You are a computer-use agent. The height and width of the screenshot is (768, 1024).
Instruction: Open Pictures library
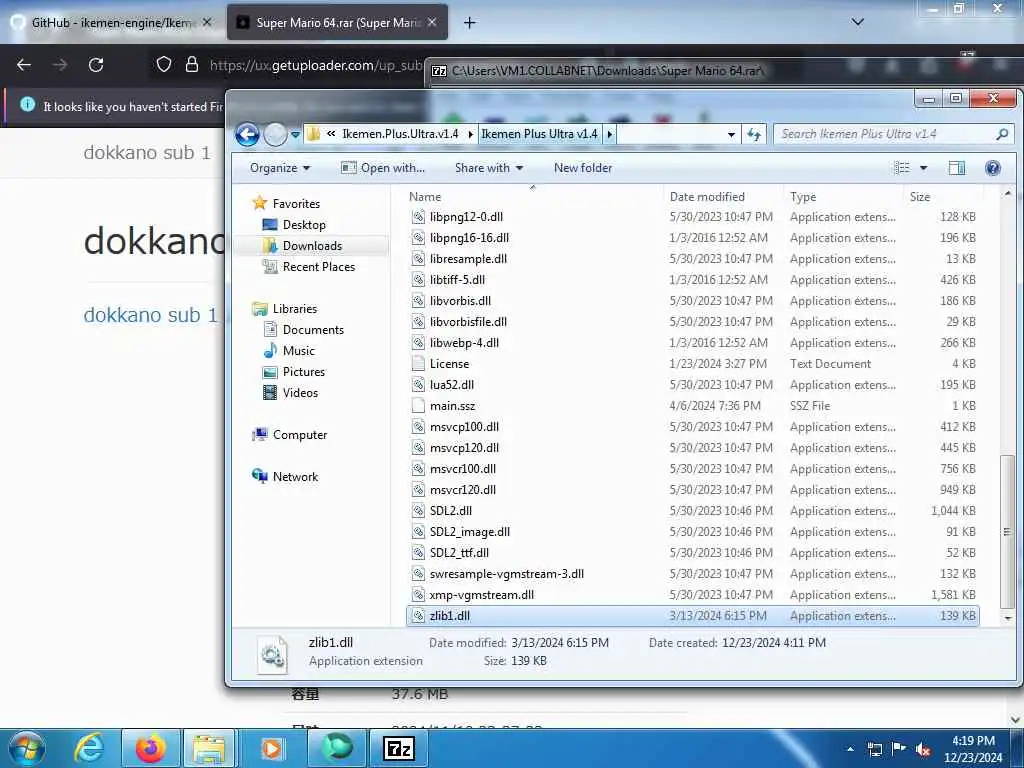[304, 372]
